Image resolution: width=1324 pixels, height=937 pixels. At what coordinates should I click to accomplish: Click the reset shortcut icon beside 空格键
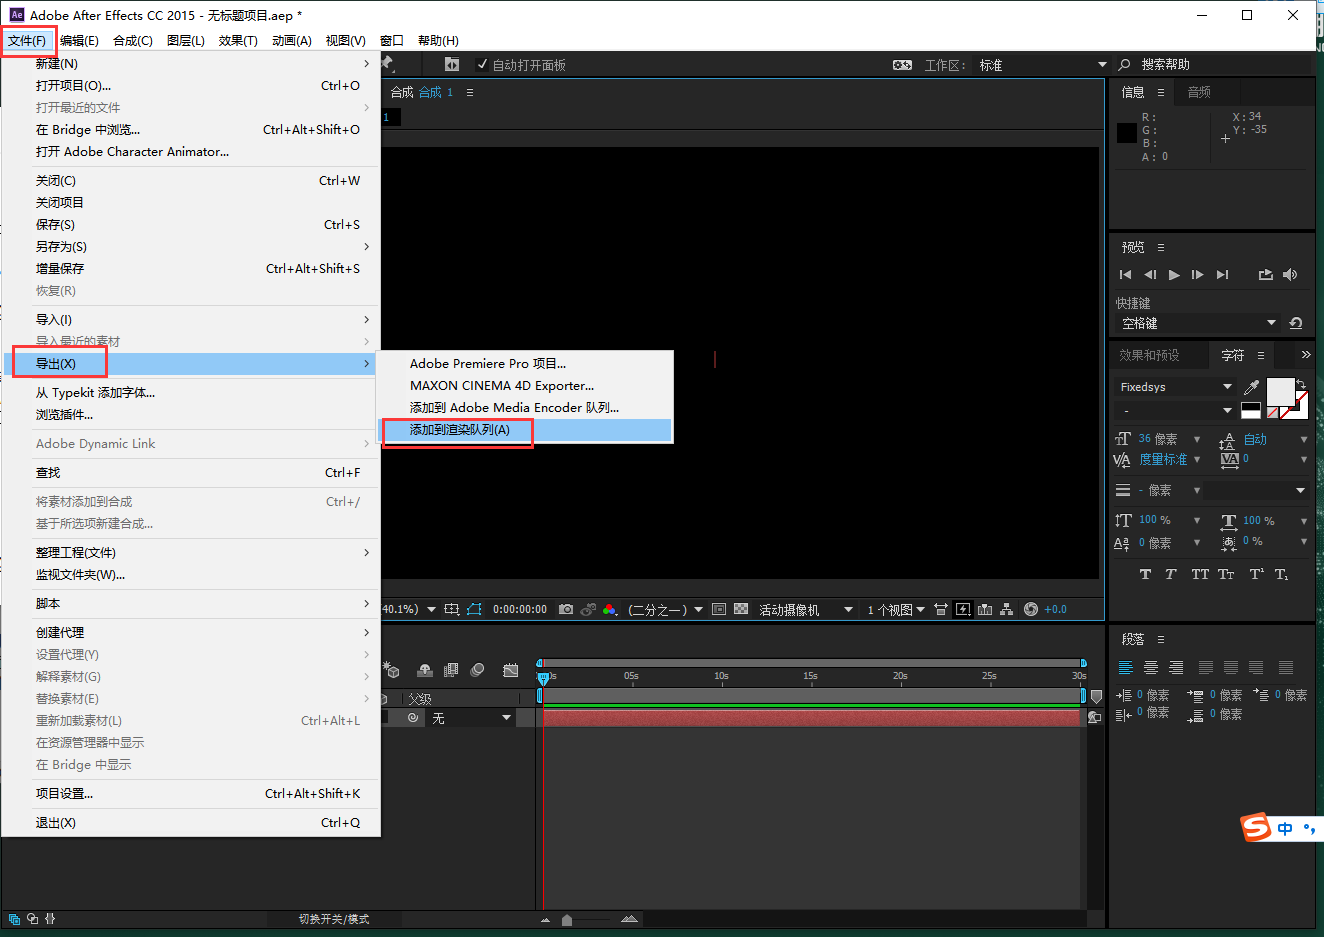(1296, 323)
